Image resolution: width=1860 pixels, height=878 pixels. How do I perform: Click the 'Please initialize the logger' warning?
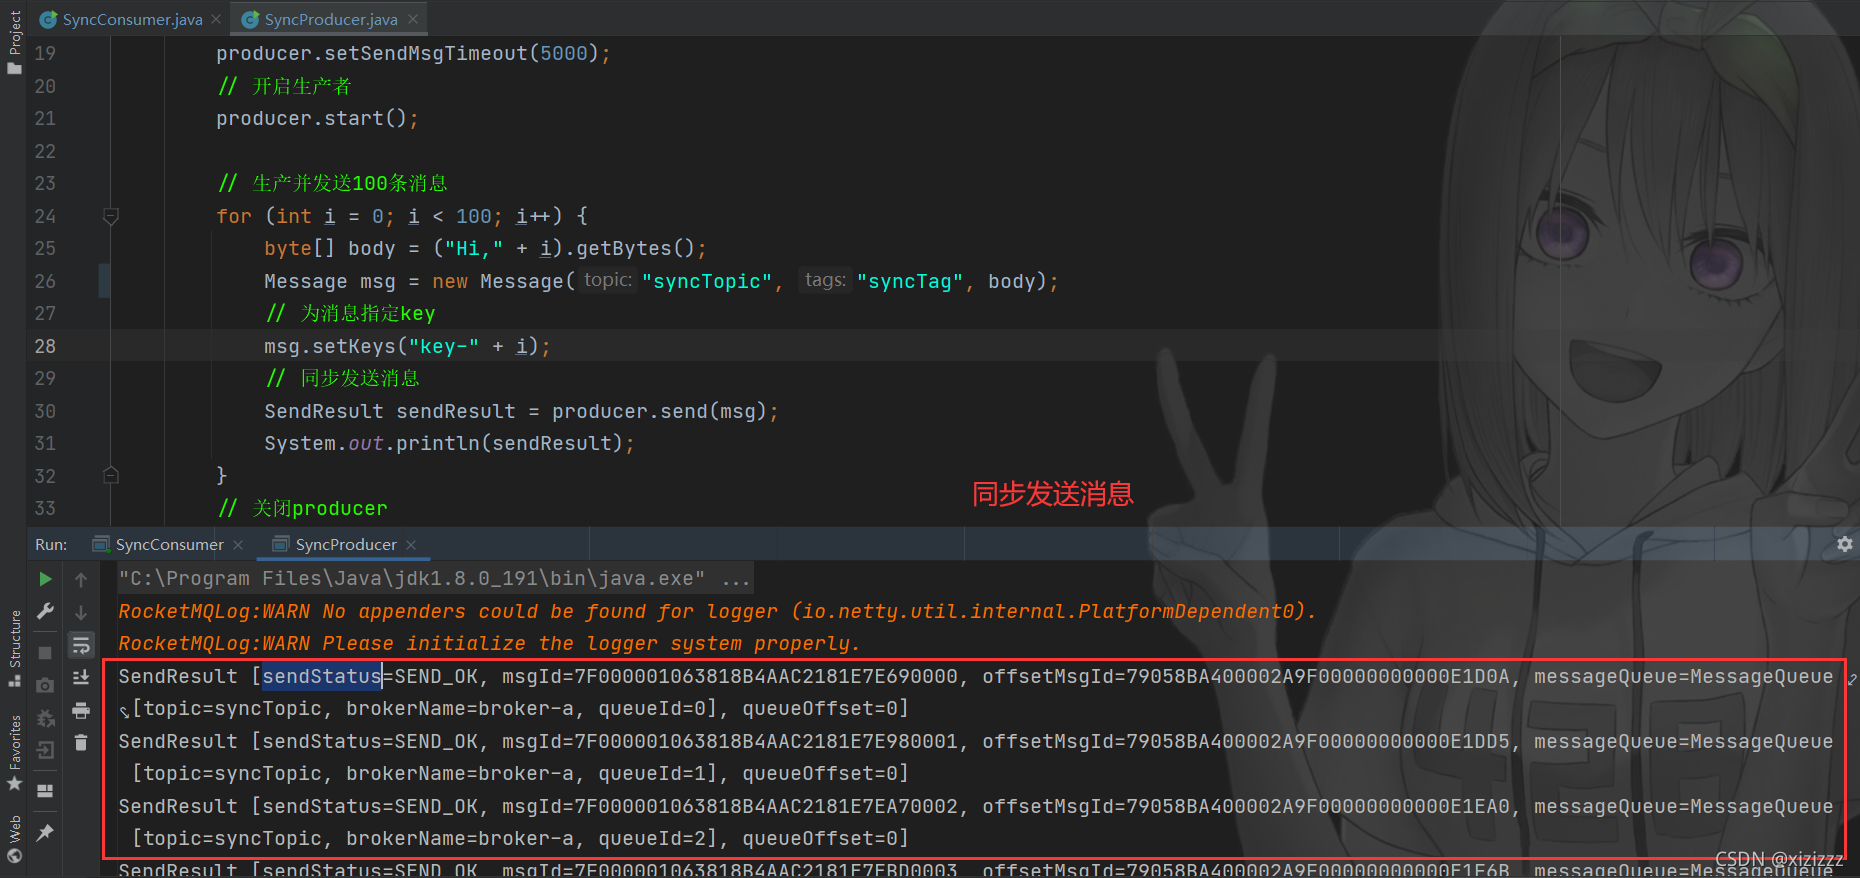point(489,643)
